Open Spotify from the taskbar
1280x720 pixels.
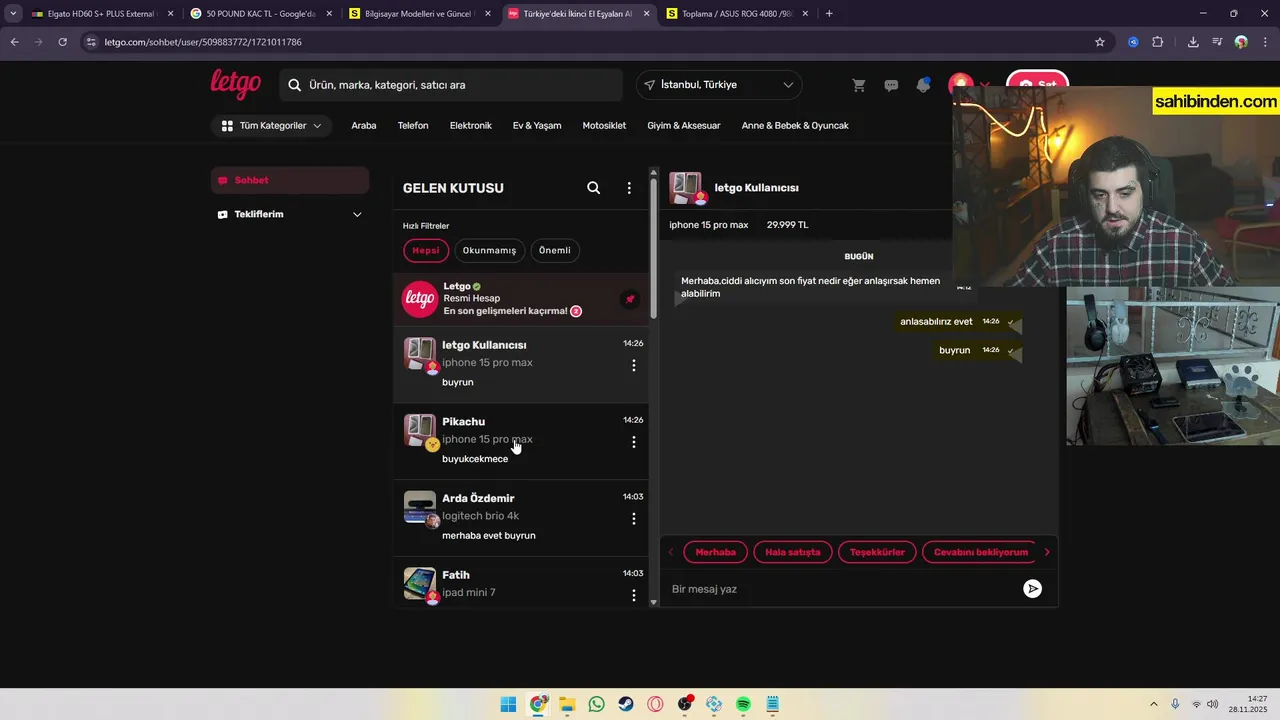(744, 704)
